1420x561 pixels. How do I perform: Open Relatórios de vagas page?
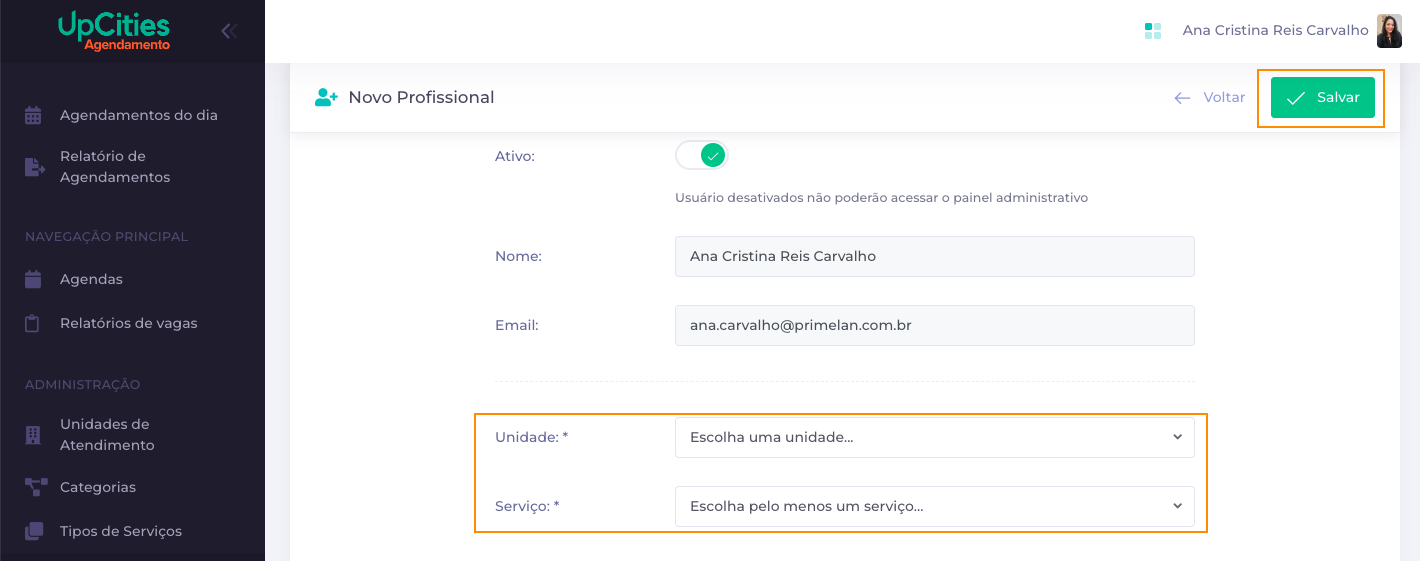click(x=129, y=323)
